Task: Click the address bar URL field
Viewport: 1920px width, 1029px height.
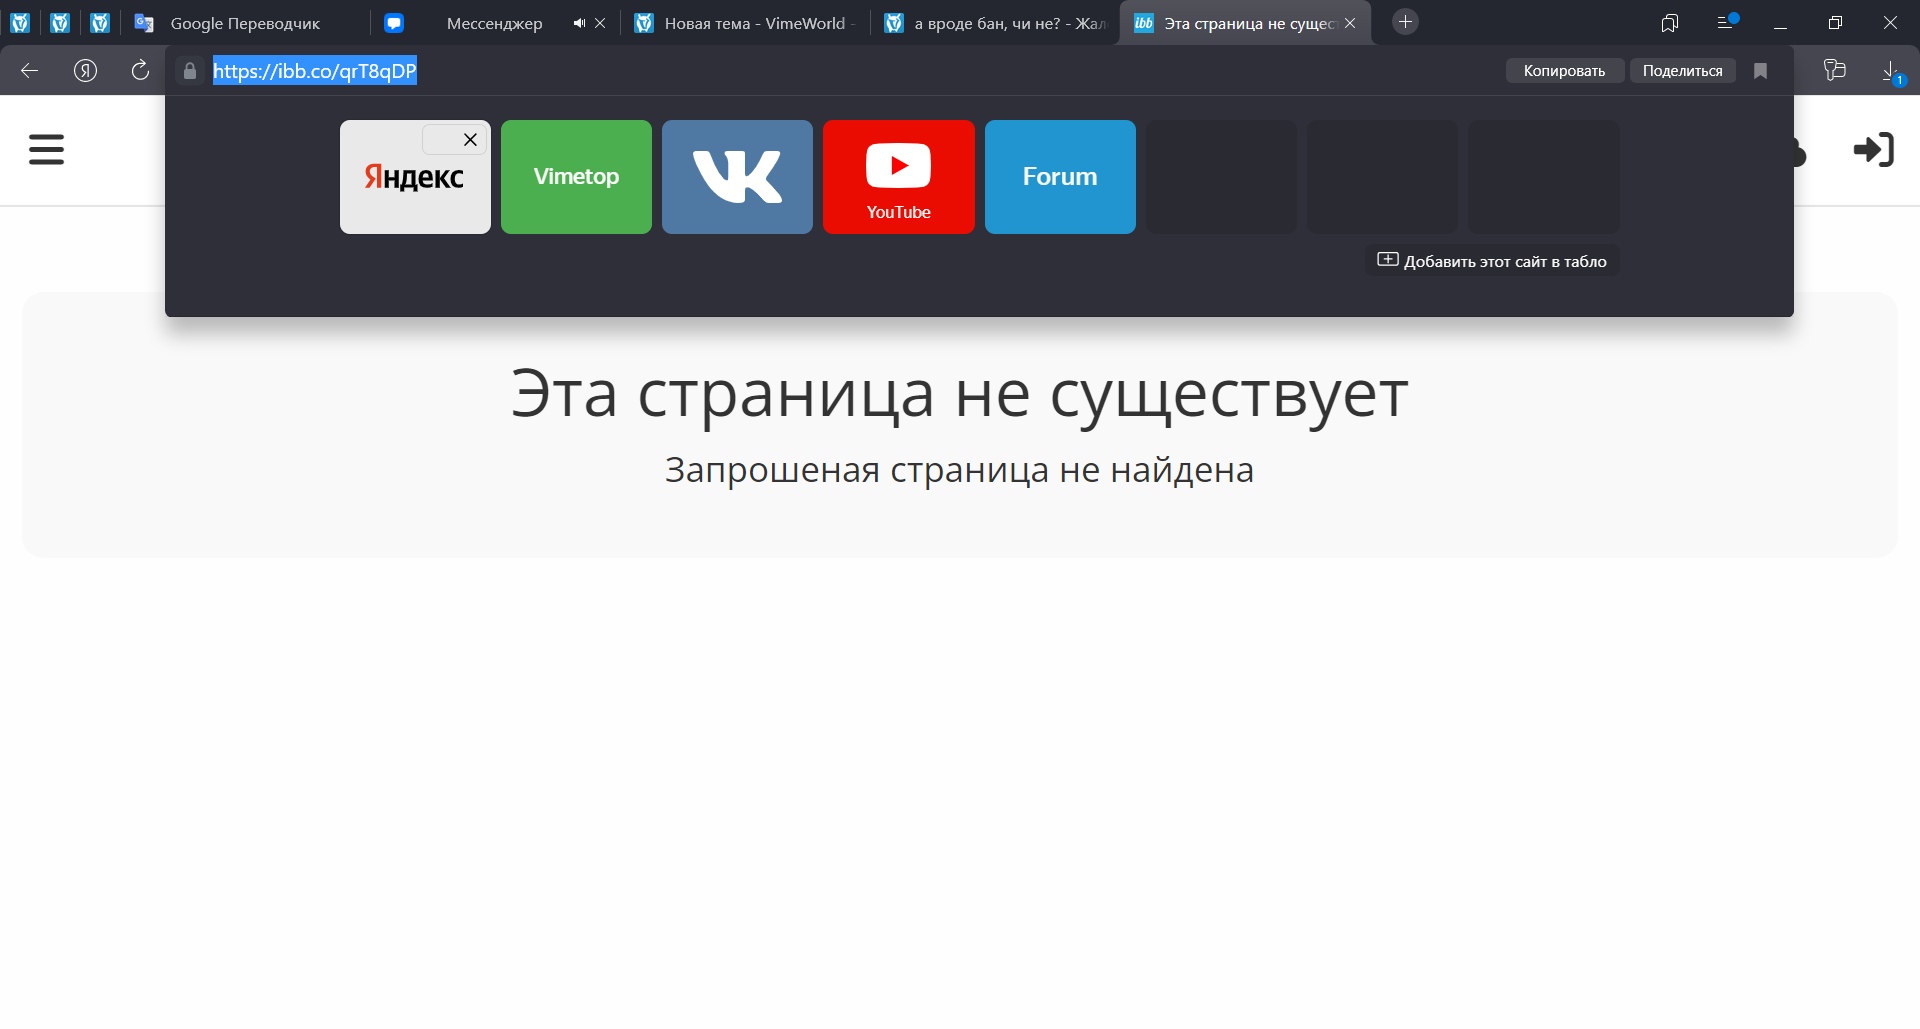Action: point(800,71)
